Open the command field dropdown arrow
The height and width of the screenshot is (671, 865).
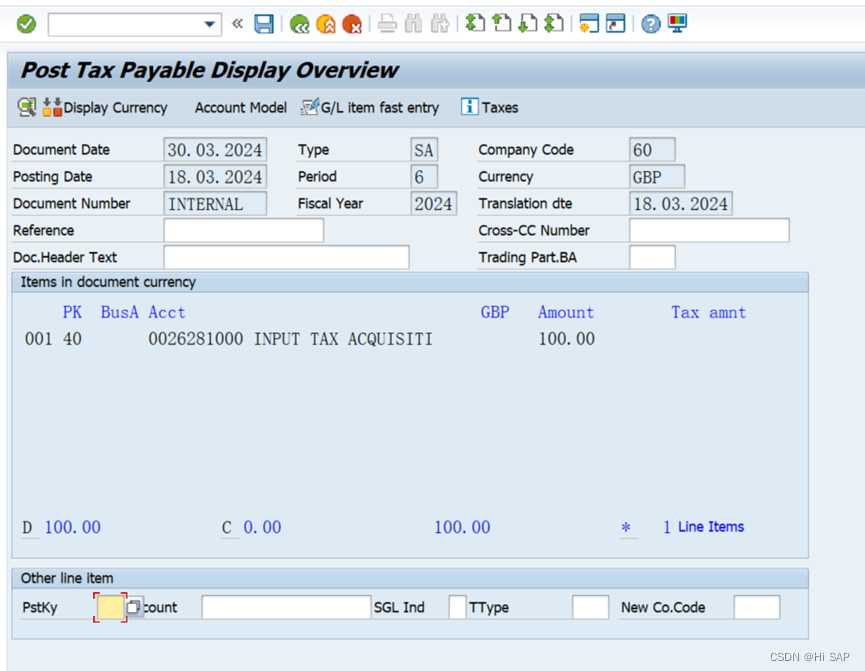click(x=207, y=24)
